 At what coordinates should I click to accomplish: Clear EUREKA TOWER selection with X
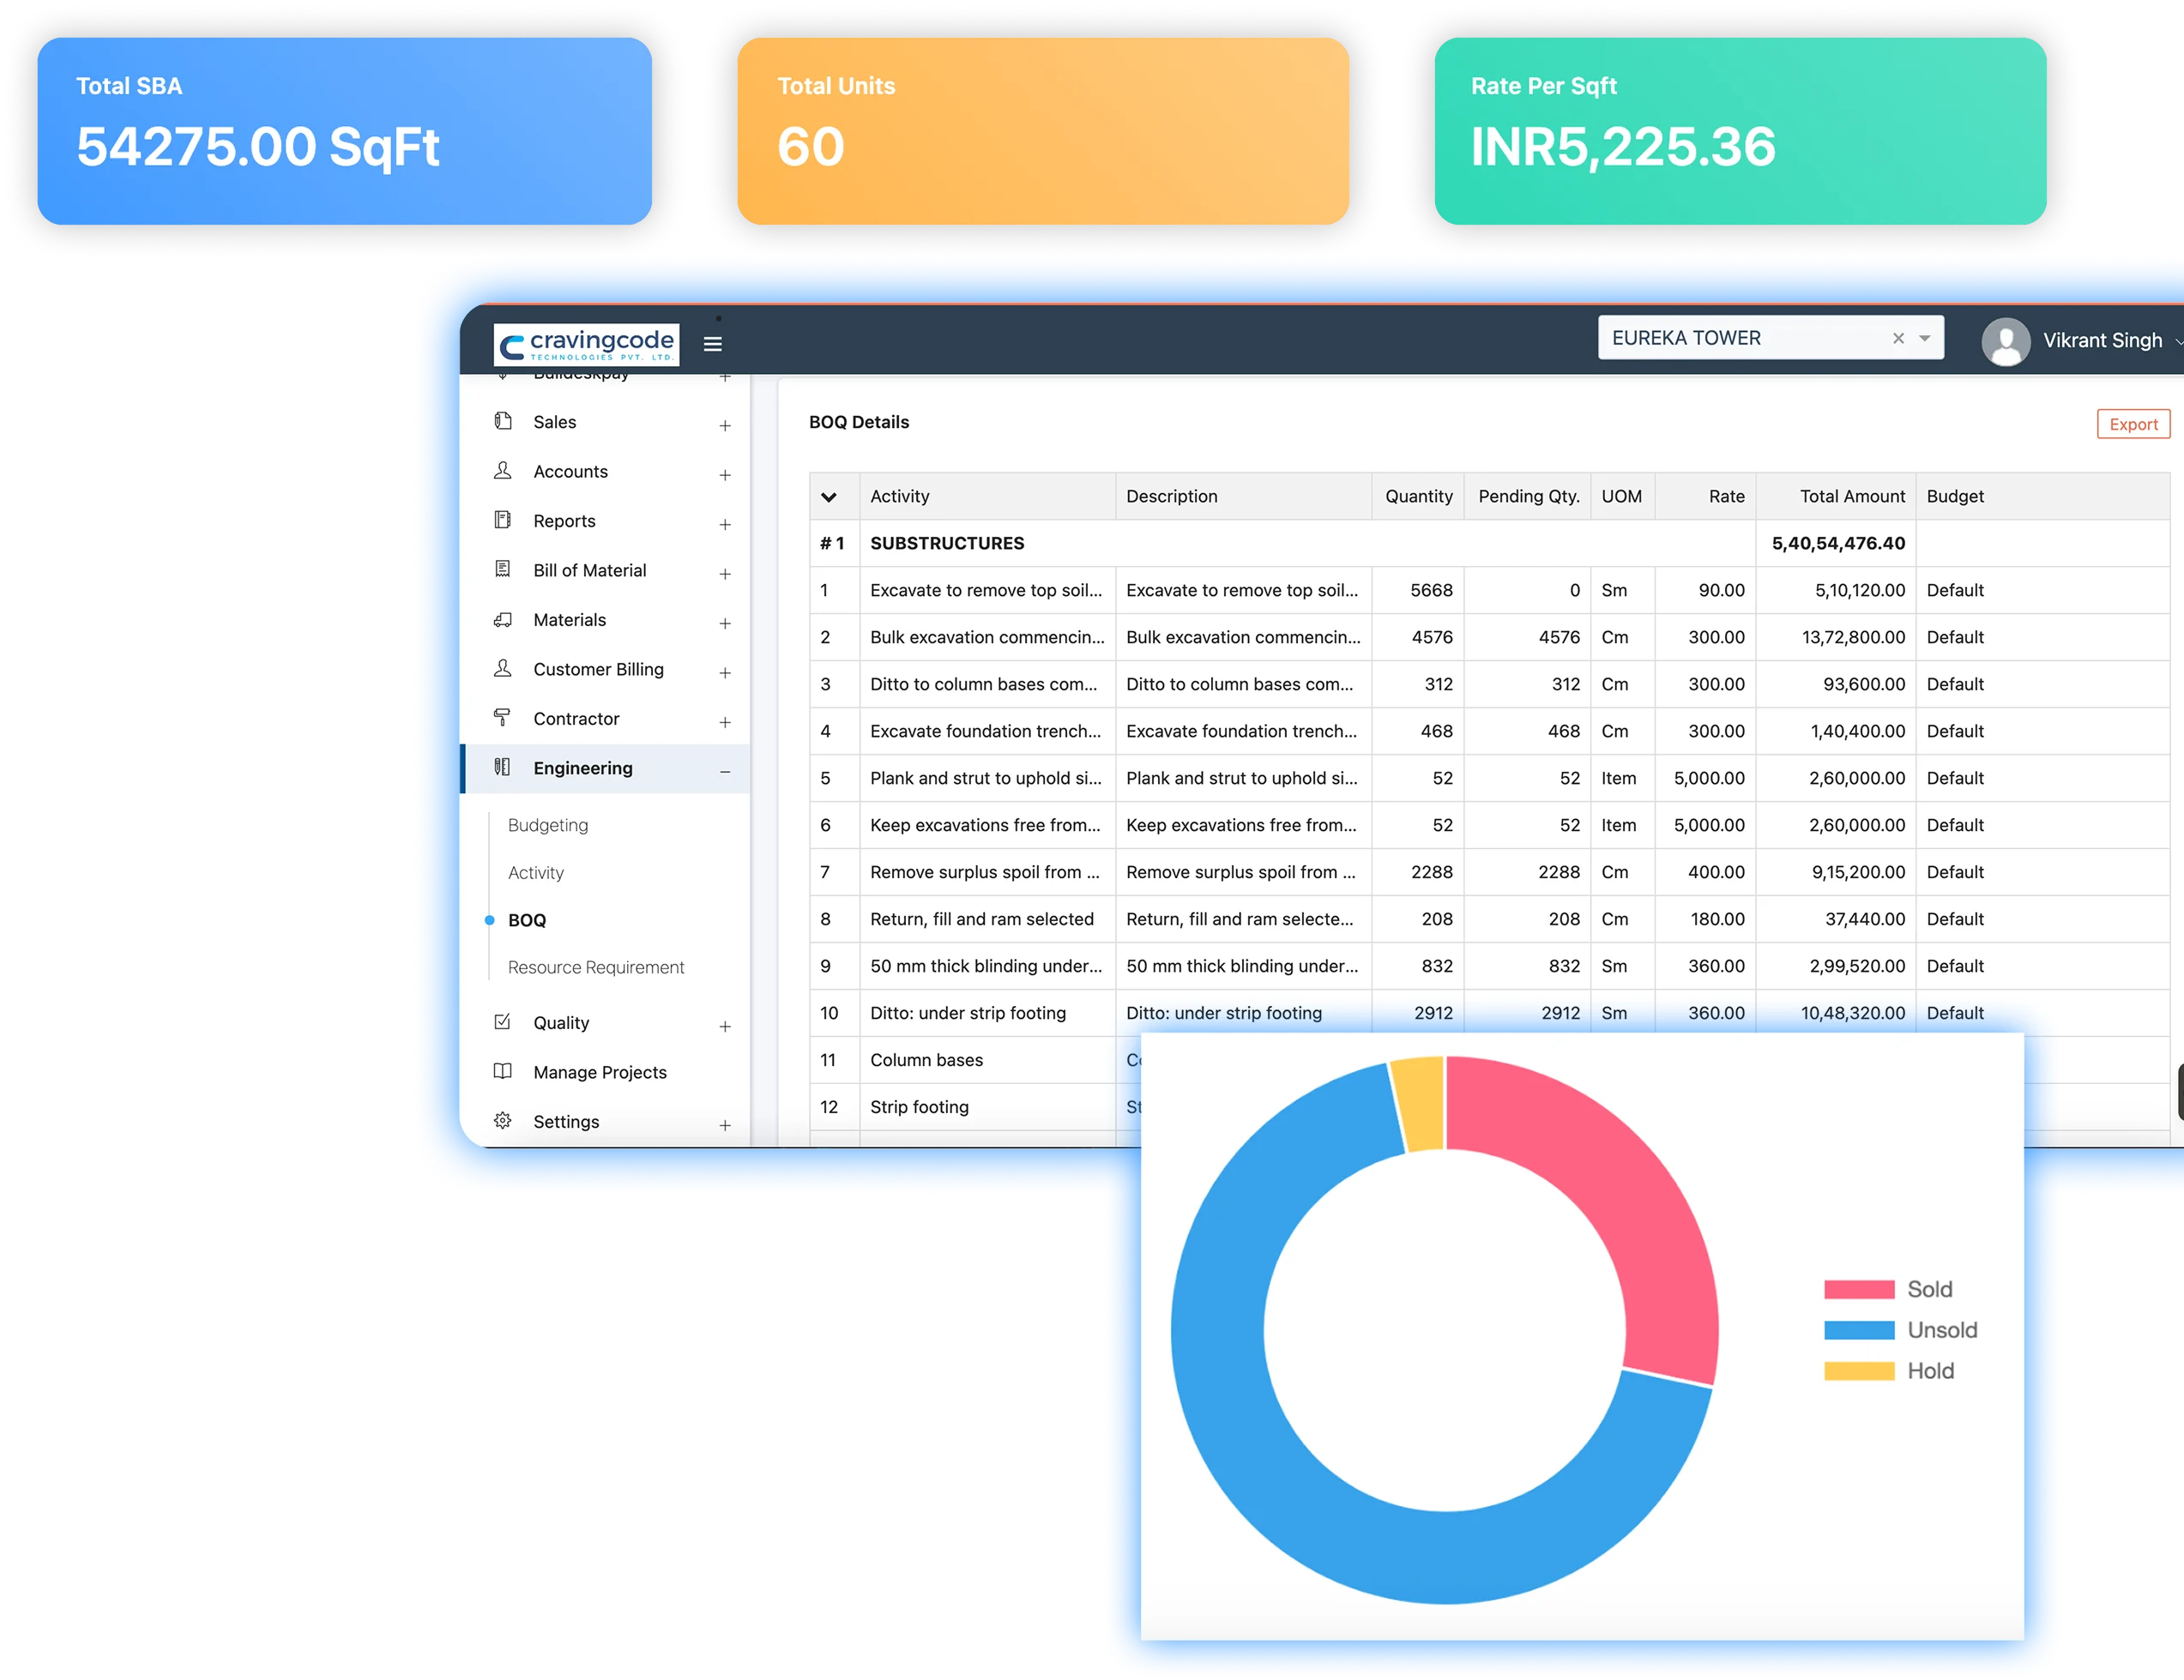1898,338
